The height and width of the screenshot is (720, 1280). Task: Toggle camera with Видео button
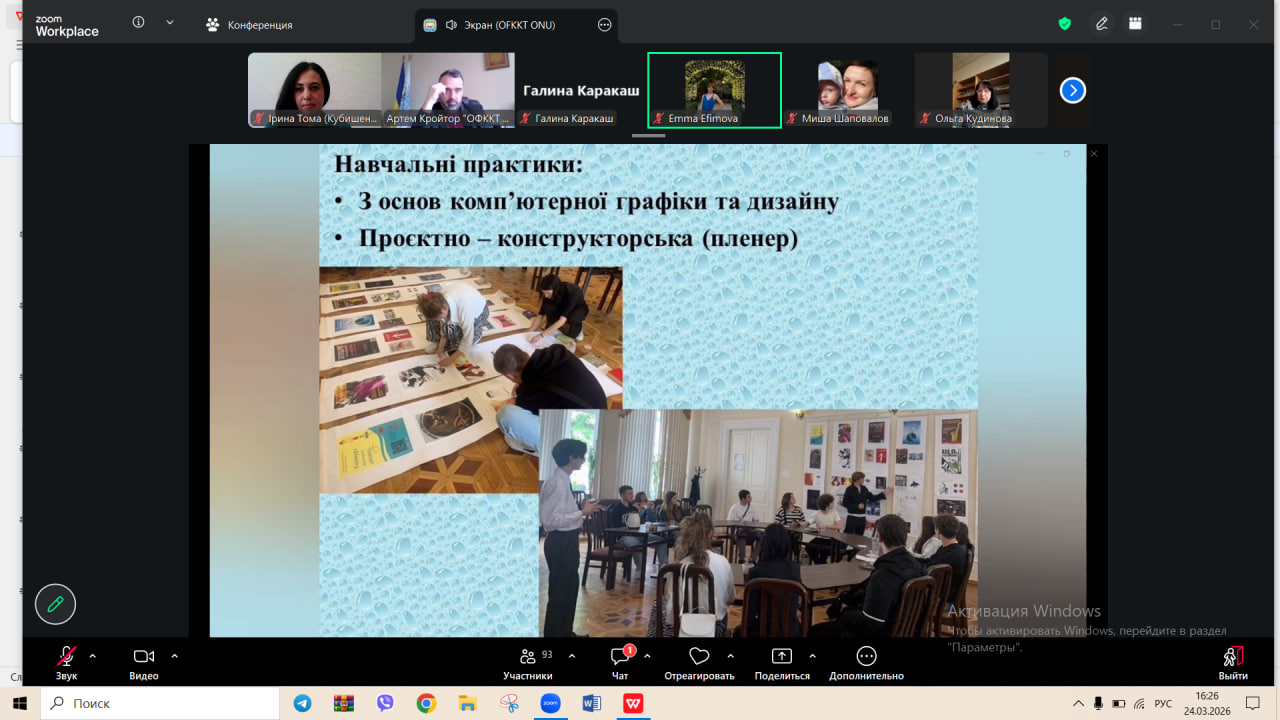pyautogui.click(x=143, y=657)
